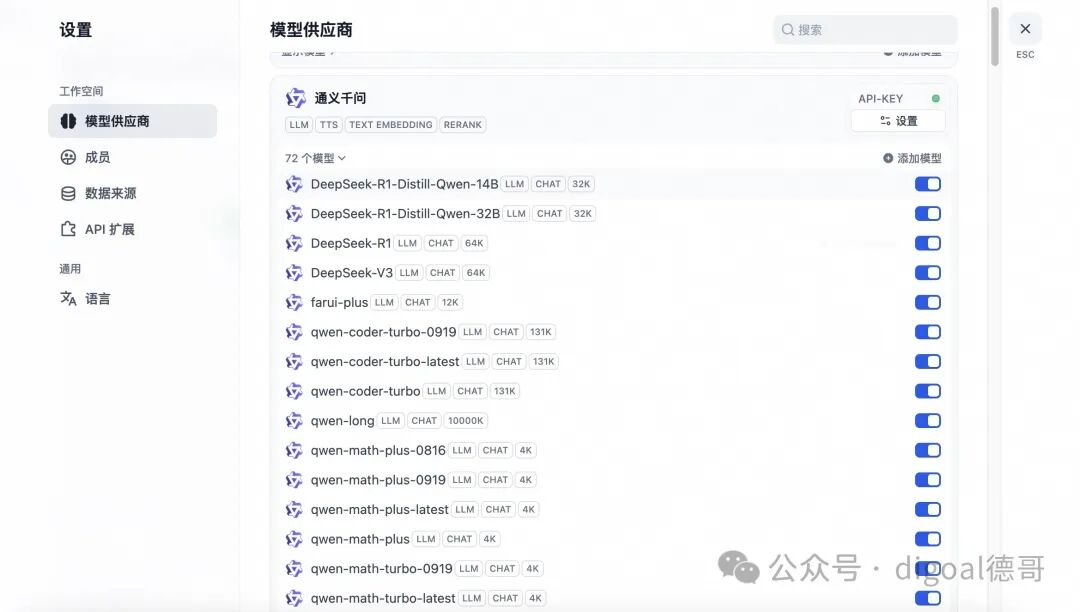The width and height of the screenshot is (1080, 612).
Task: Open the 语言 settings
Action: tap(132, 298)
